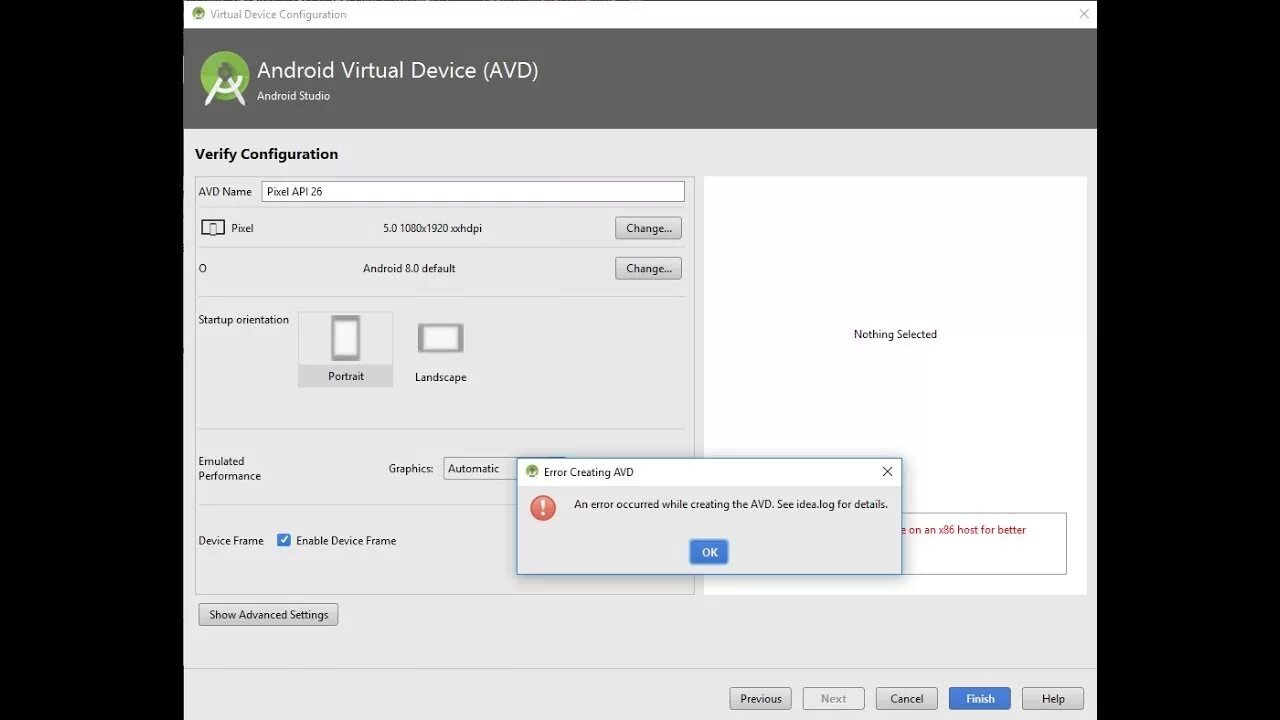The height and width of the screenshot is (720, 1280).
Task: Click the 'Startup orientation' label
Action: click(x=243, y=320)
